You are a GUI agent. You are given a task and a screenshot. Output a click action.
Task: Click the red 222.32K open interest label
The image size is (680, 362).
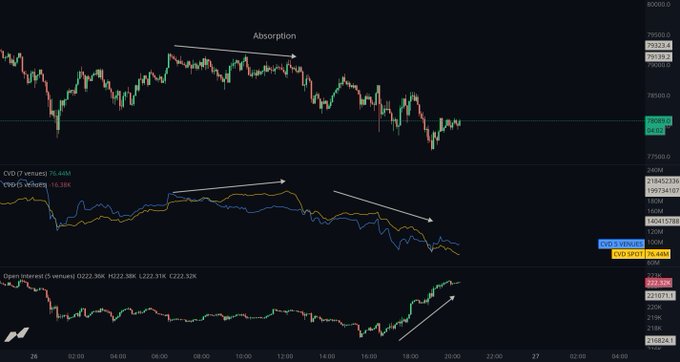pyautogui.click(x=658, y=283)
